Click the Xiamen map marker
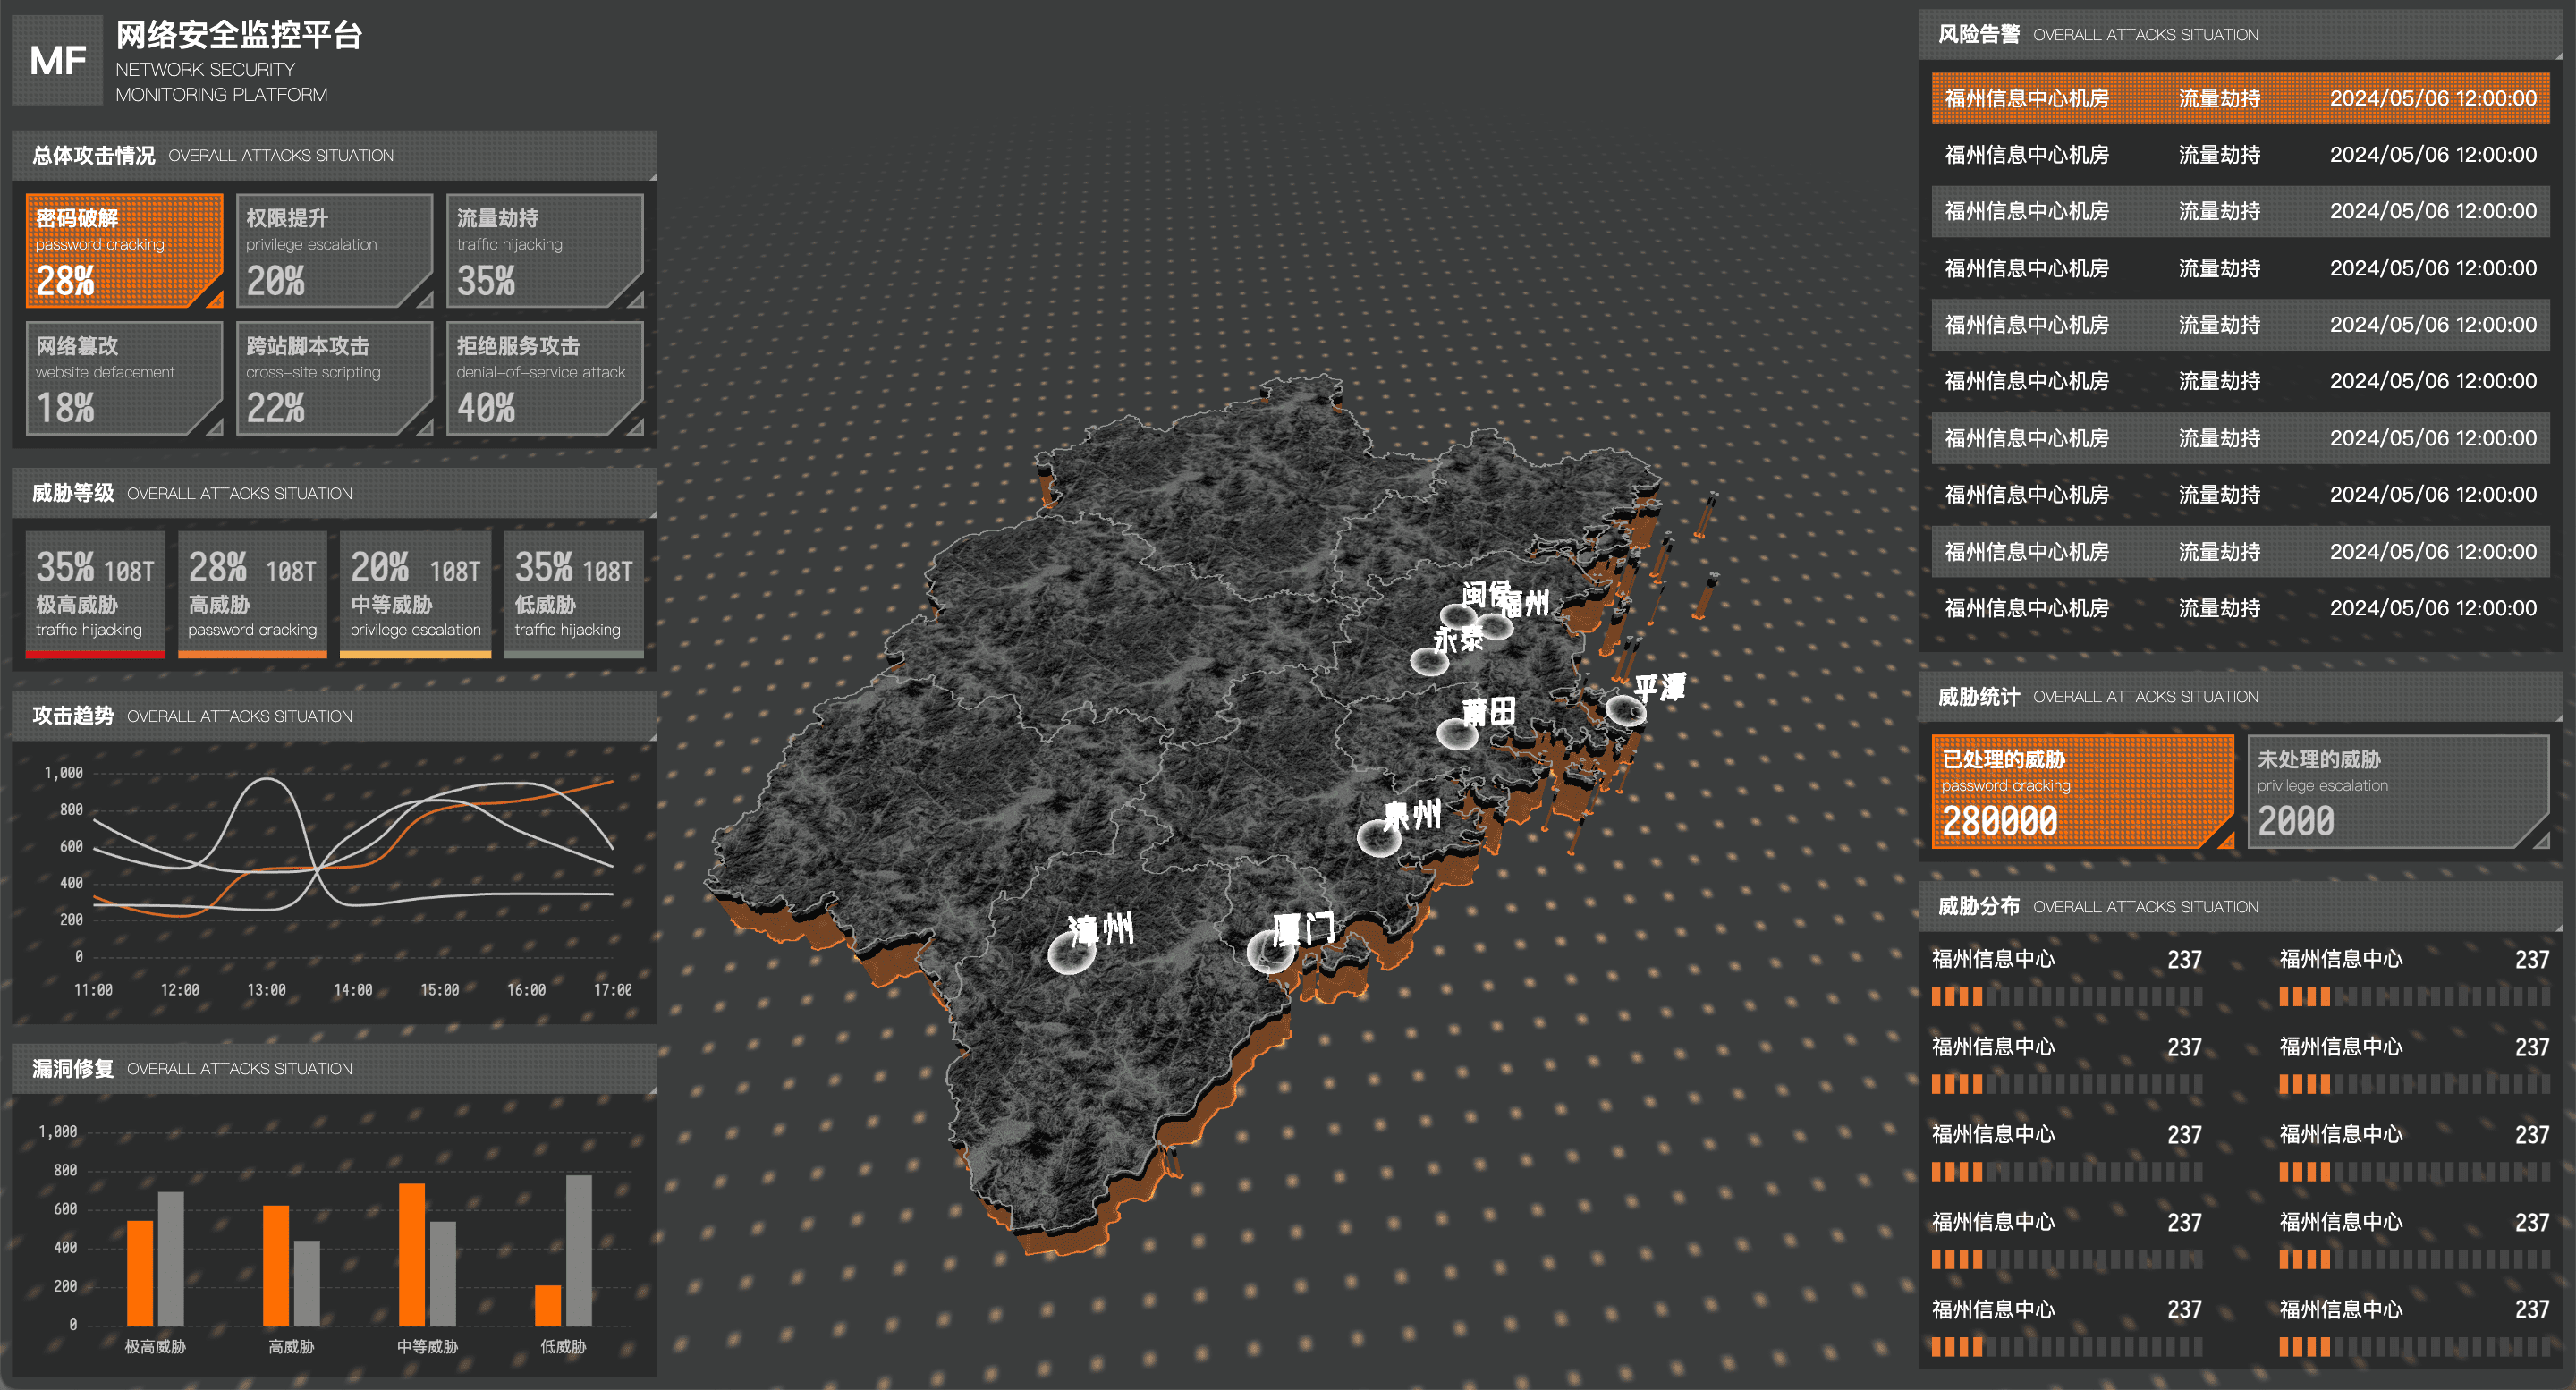Screen dimensions: 2576x1390 tap(1270, 950)
